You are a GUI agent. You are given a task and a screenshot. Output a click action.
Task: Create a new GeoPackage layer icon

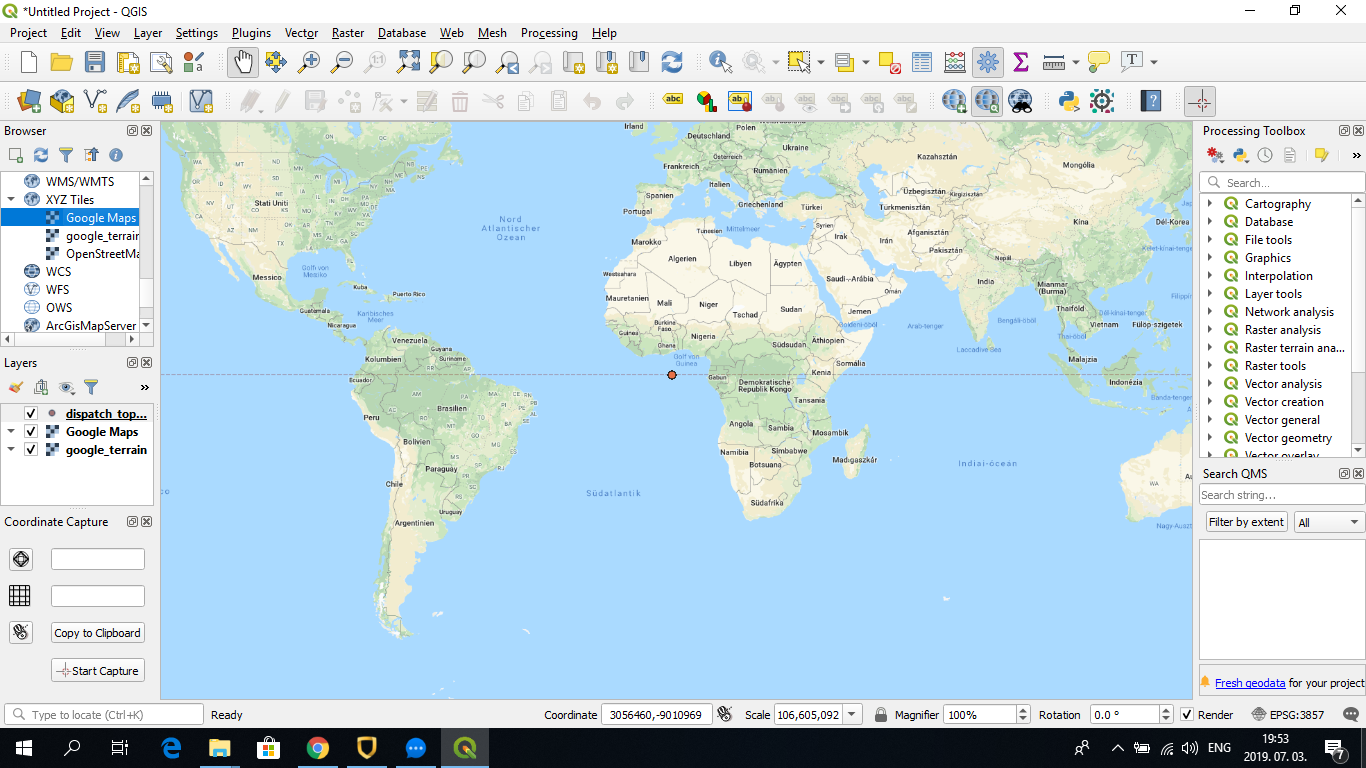62,101
